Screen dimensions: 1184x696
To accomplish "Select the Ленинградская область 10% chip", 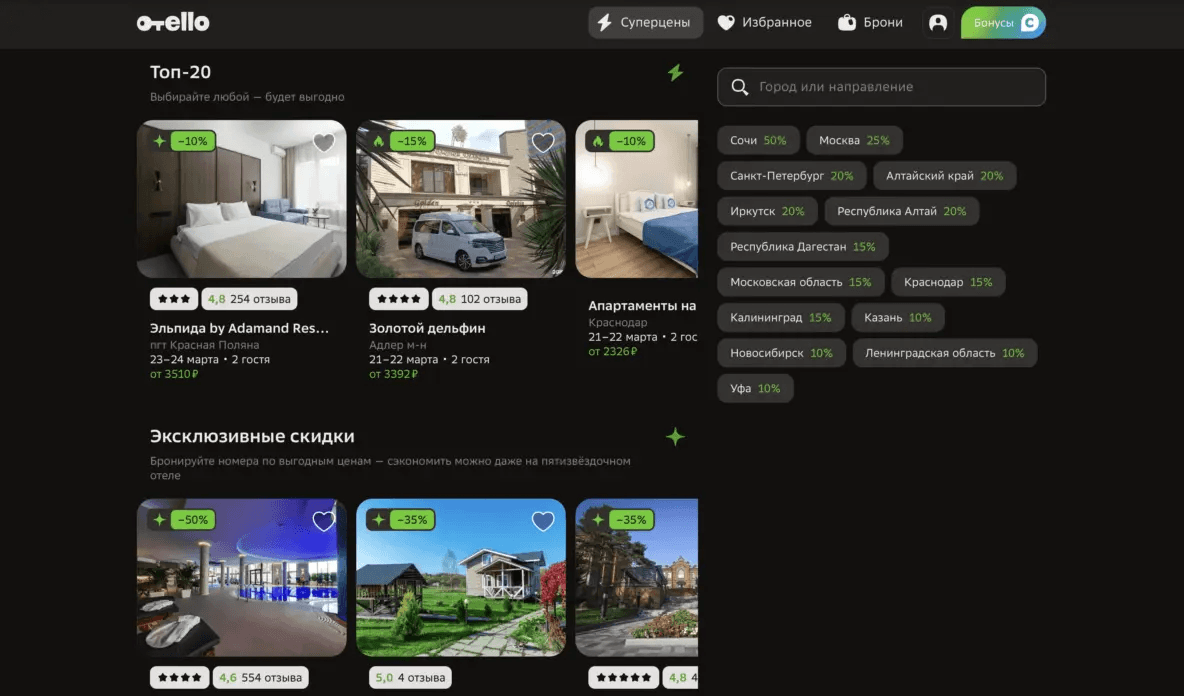I will pos(945,353).
